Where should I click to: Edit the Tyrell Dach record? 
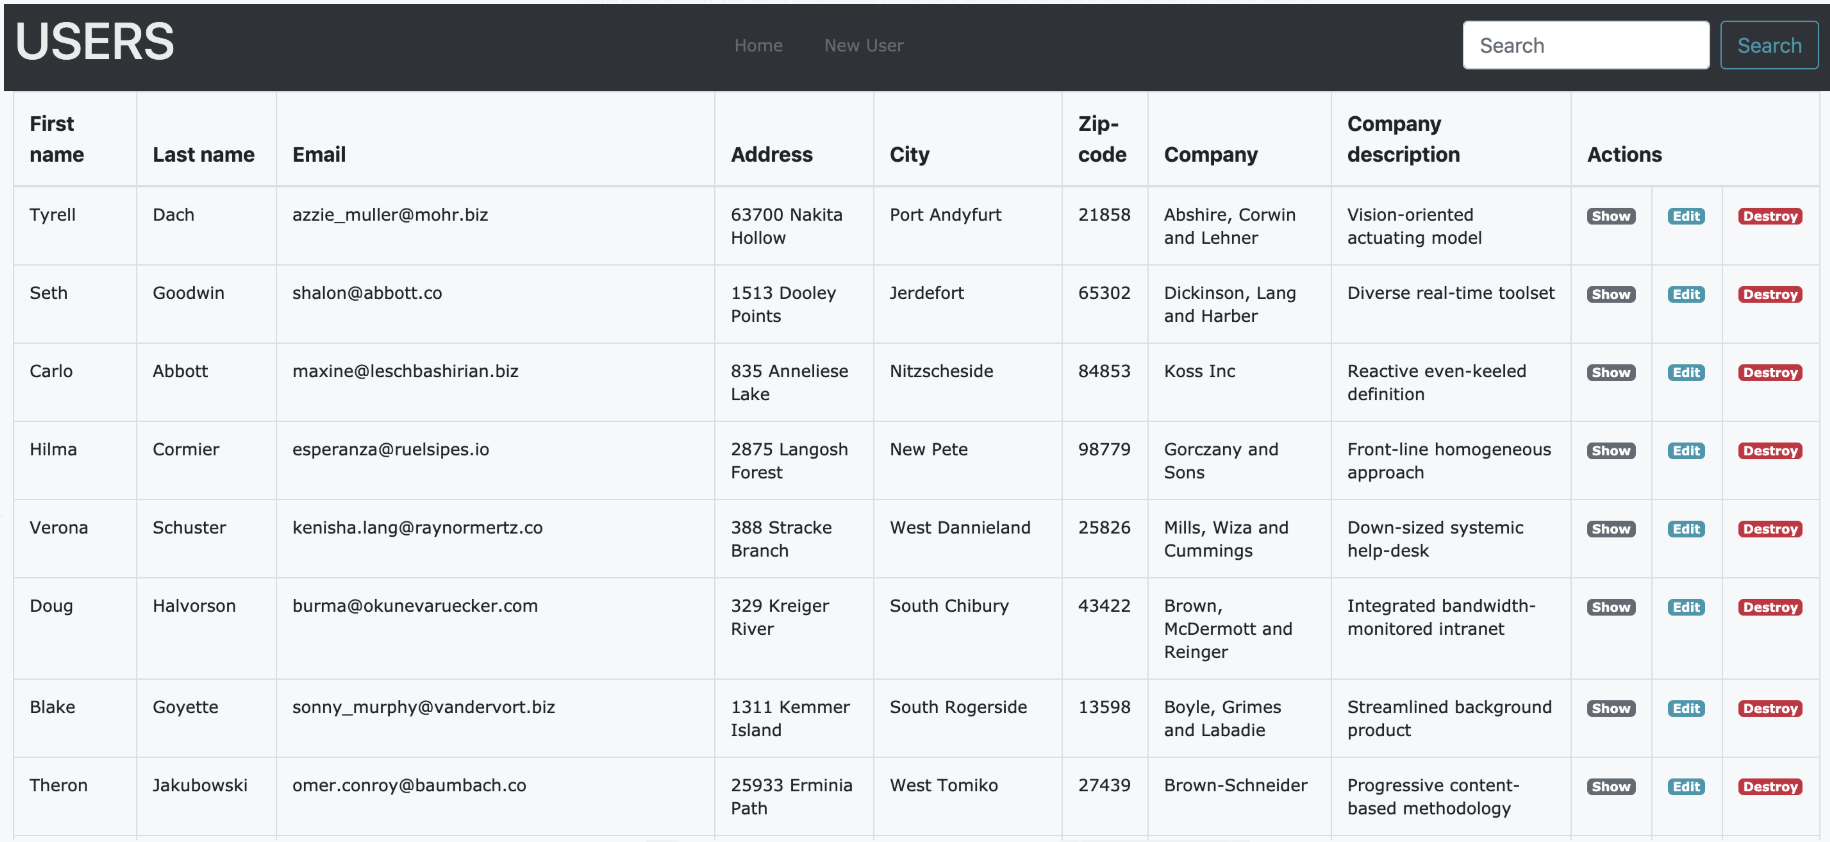click(1686, 217)
